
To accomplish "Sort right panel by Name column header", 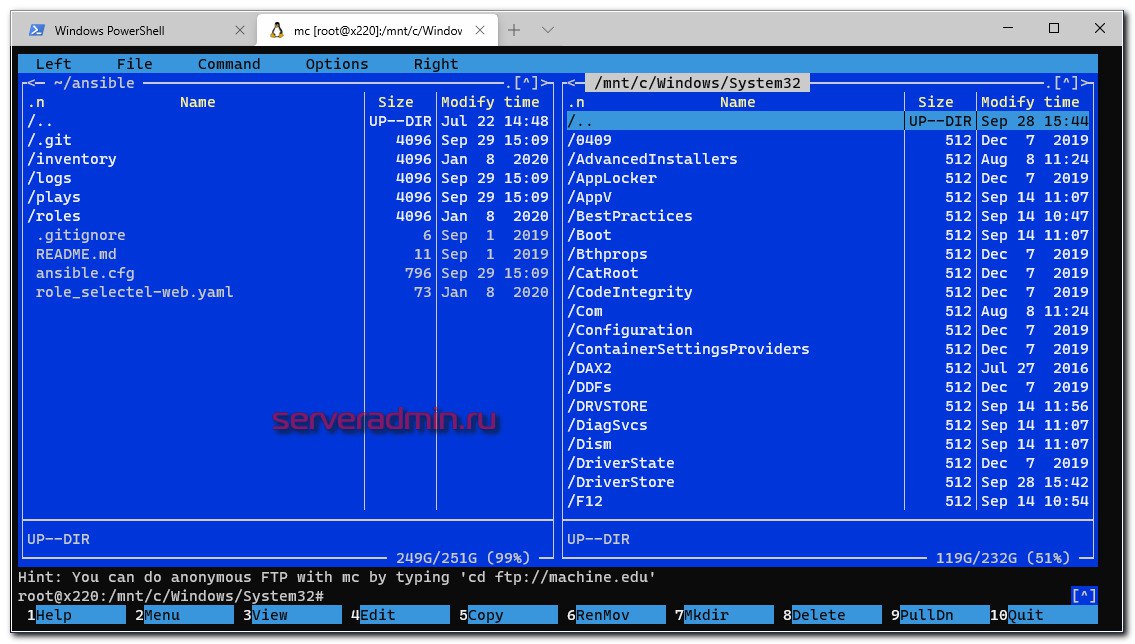I will [x=738, y=102].
